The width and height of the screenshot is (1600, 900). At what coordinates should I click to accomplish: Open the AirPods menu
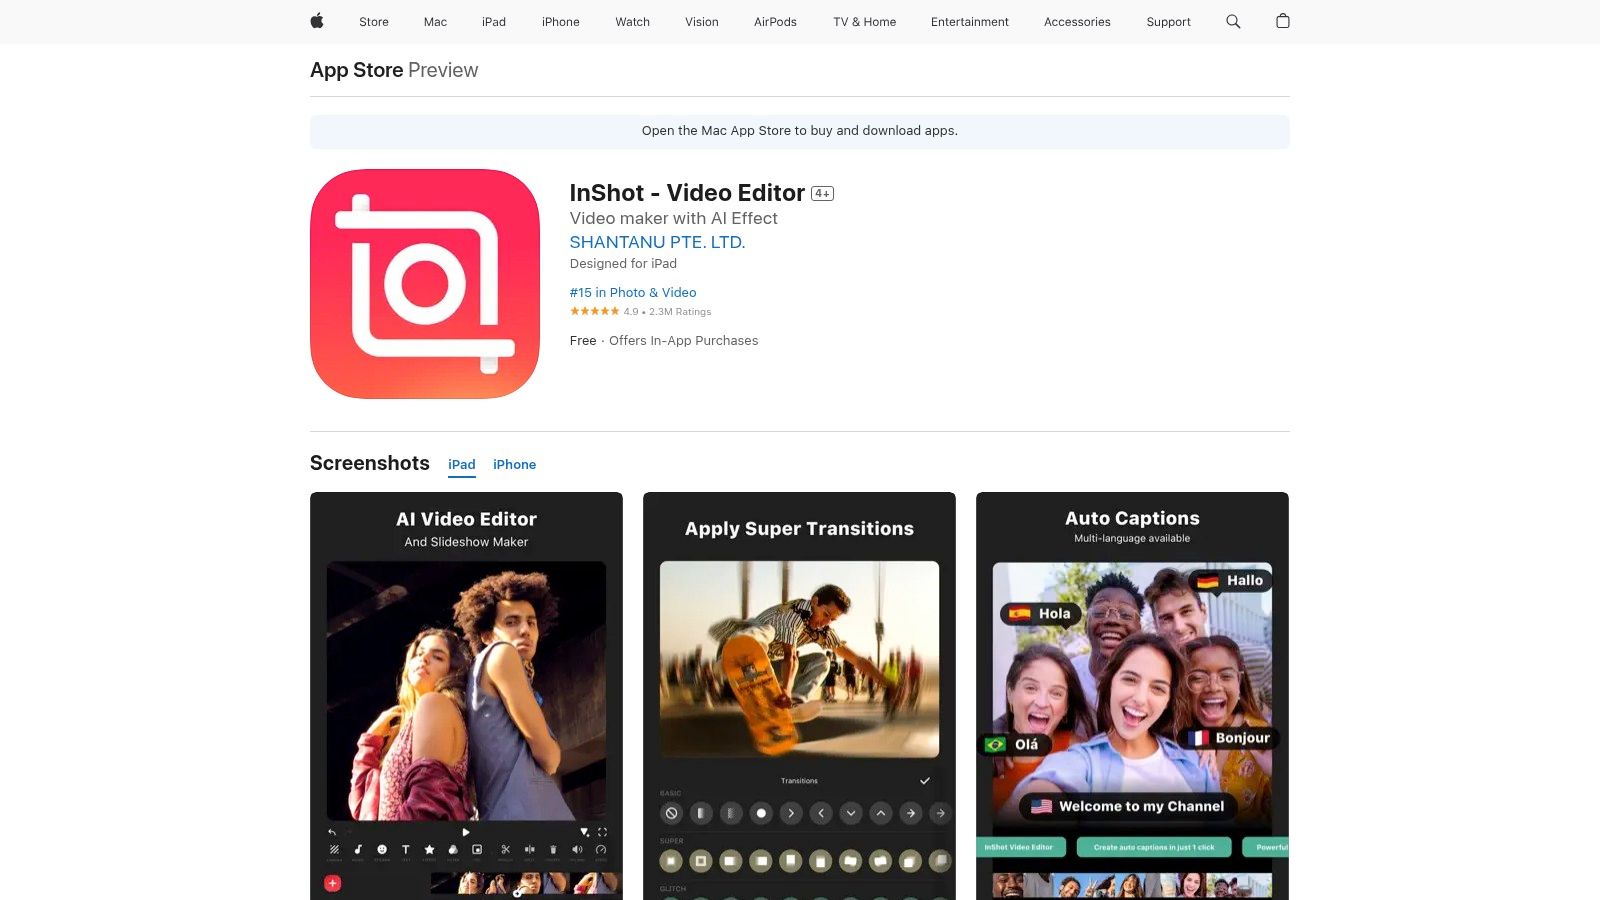tap(775, 22)
